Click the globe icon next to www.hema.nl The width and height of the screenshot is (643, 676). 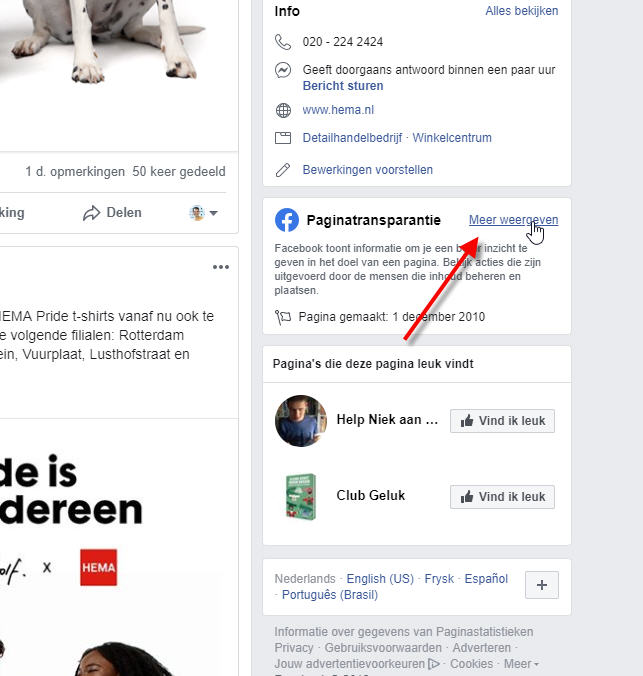point(283,110)
